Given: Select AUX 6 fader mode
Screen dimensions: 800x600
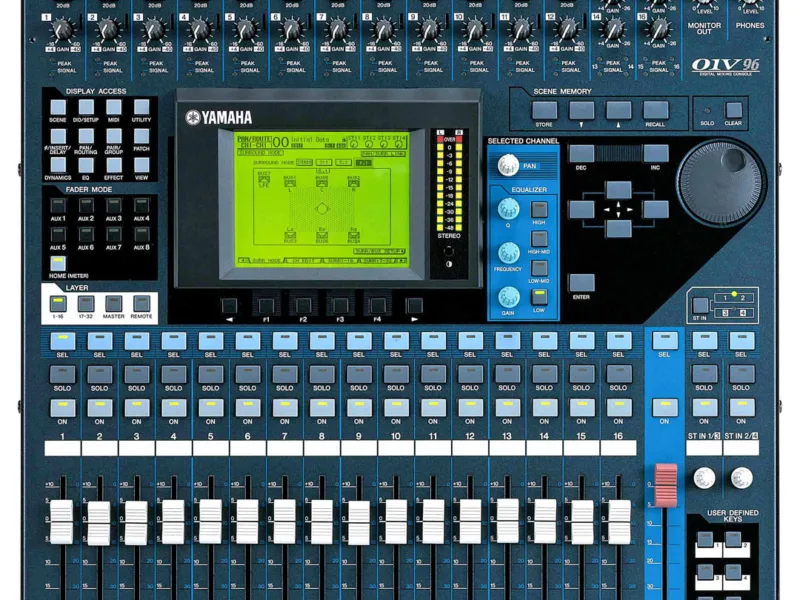Looking at the screenshot, I should pos(86,234).
